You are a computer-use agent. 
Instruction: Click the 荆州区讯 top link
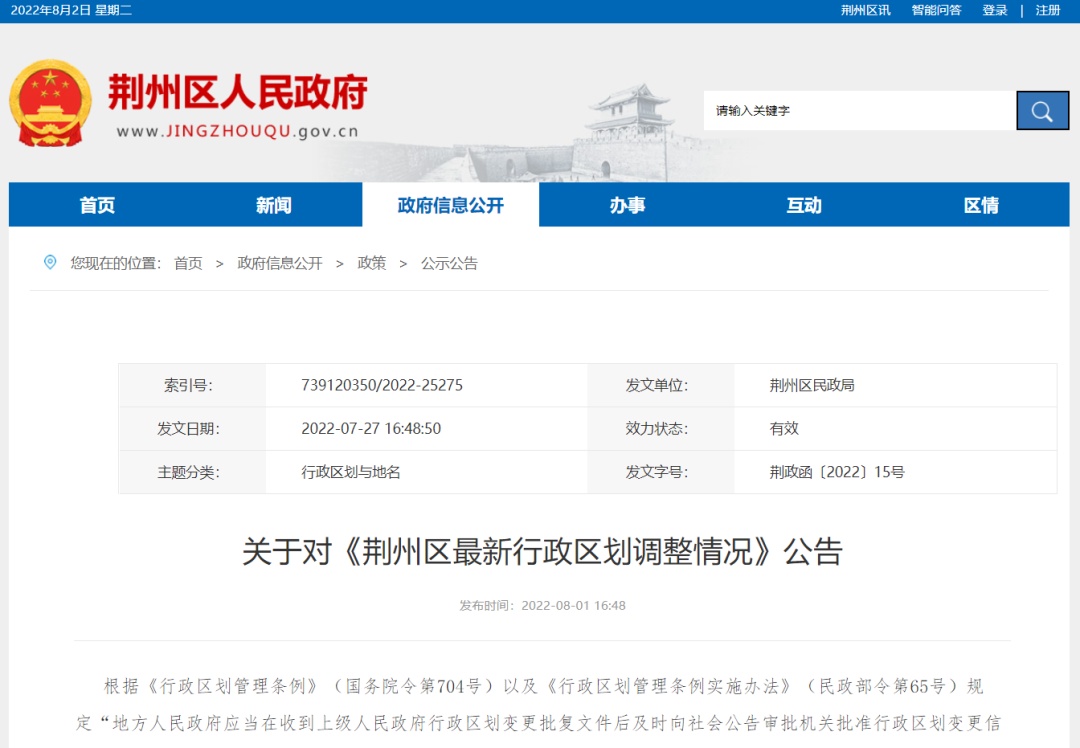coord(865,10)
